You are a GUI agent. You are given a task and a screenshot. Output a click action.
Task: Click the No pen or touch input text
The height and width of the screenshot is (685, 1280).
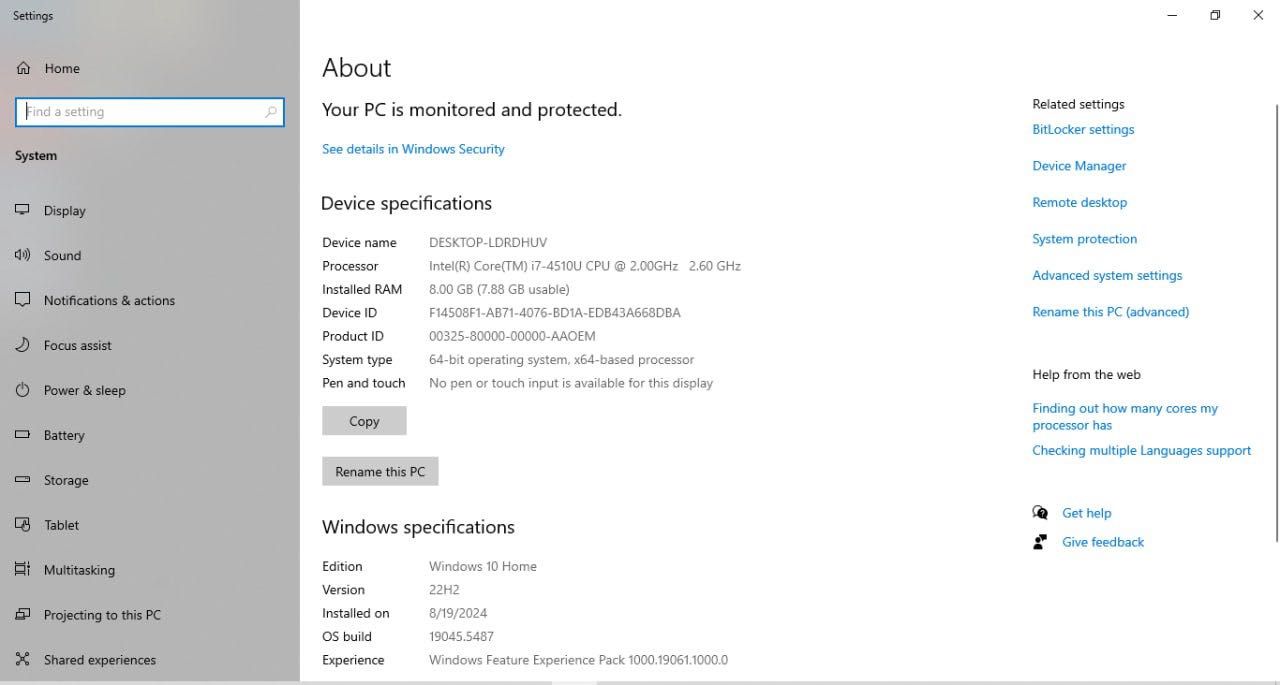tap(571, 383)
